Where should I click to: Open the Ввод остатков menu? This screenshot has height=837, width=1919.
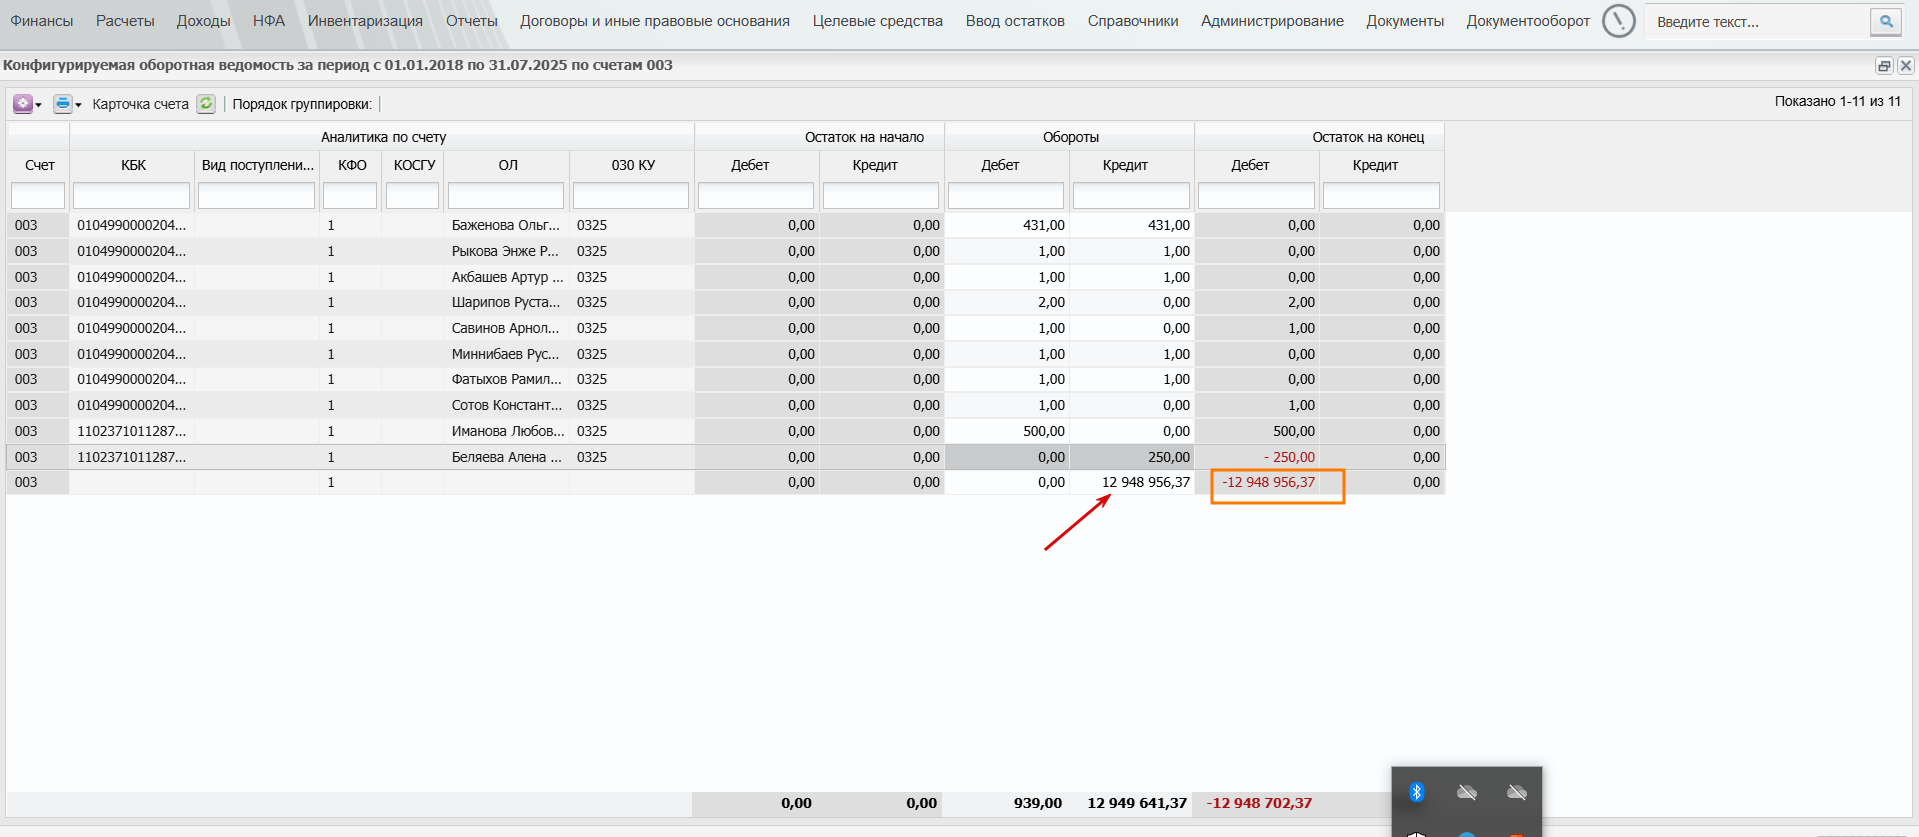tap(1015, 21)
